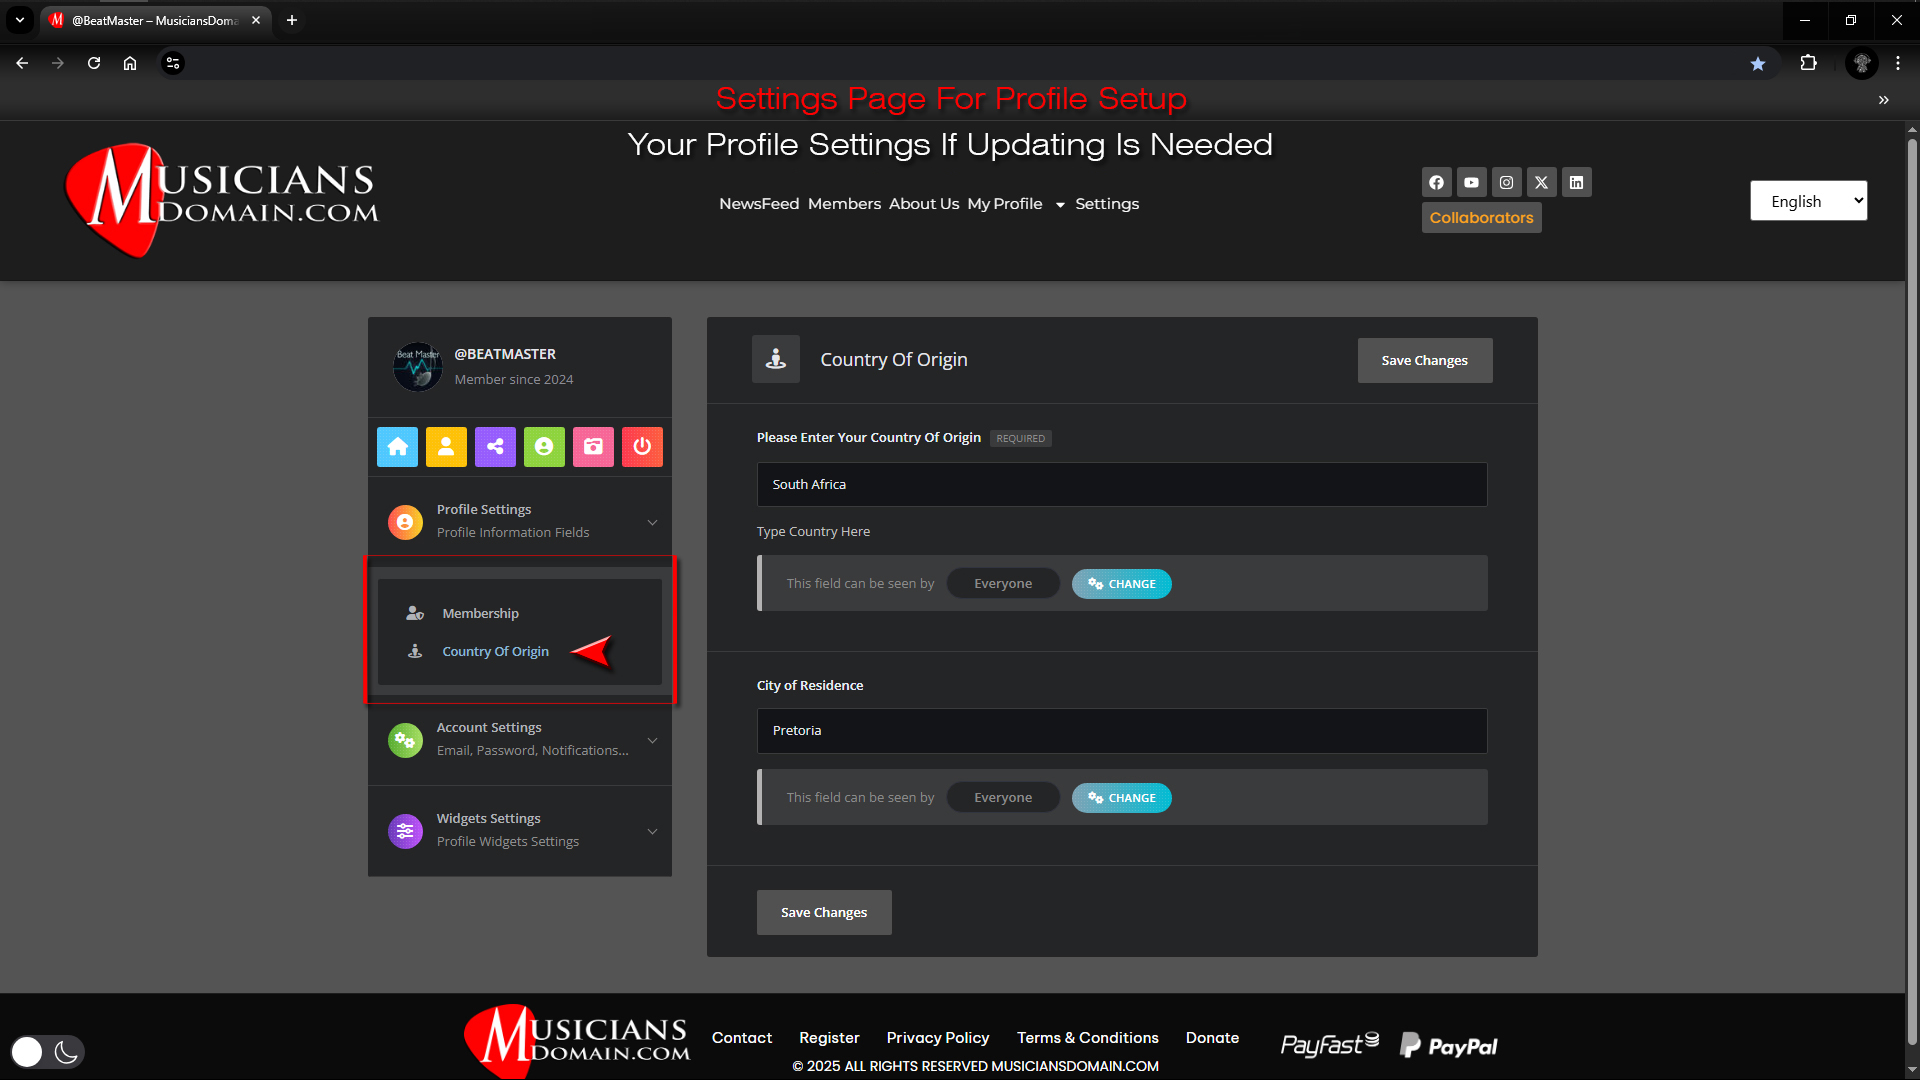Click the browser home button
The height and width of the screenshot is (1080, 1920).
130,63
